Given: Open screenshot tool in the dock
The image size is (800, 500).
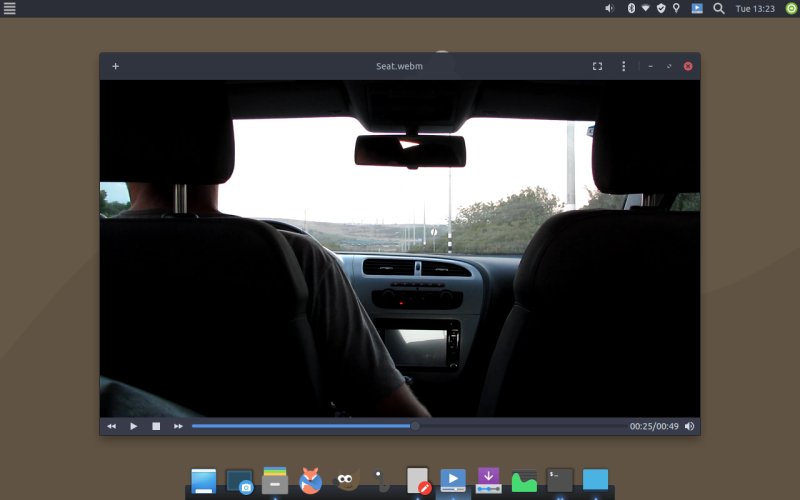Looking at the screenshot, I should 240,481.
